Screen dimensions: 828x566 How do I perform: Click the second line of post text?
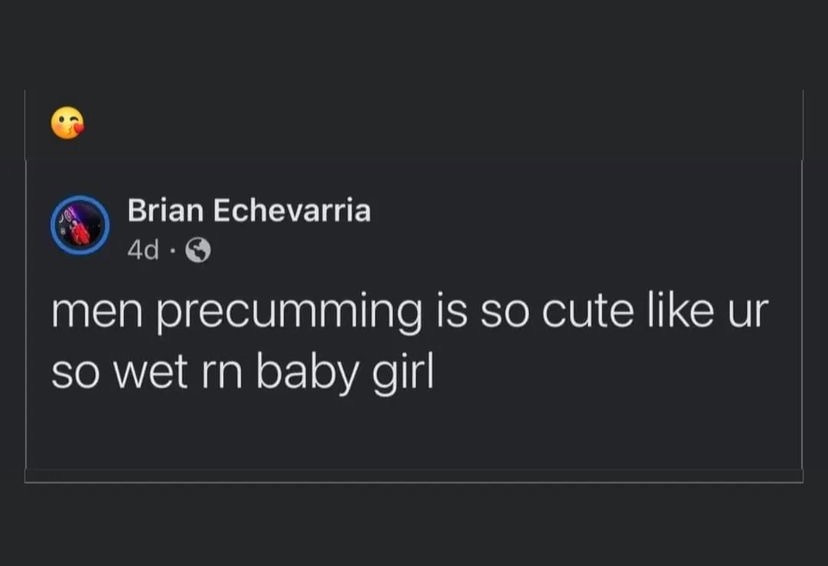coord(243,373)
